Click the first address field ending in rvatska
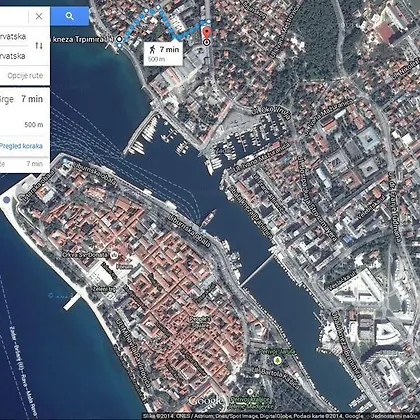The height and width of the screenshot is (420, 420). pyautogui.click(x=13, y=36)
